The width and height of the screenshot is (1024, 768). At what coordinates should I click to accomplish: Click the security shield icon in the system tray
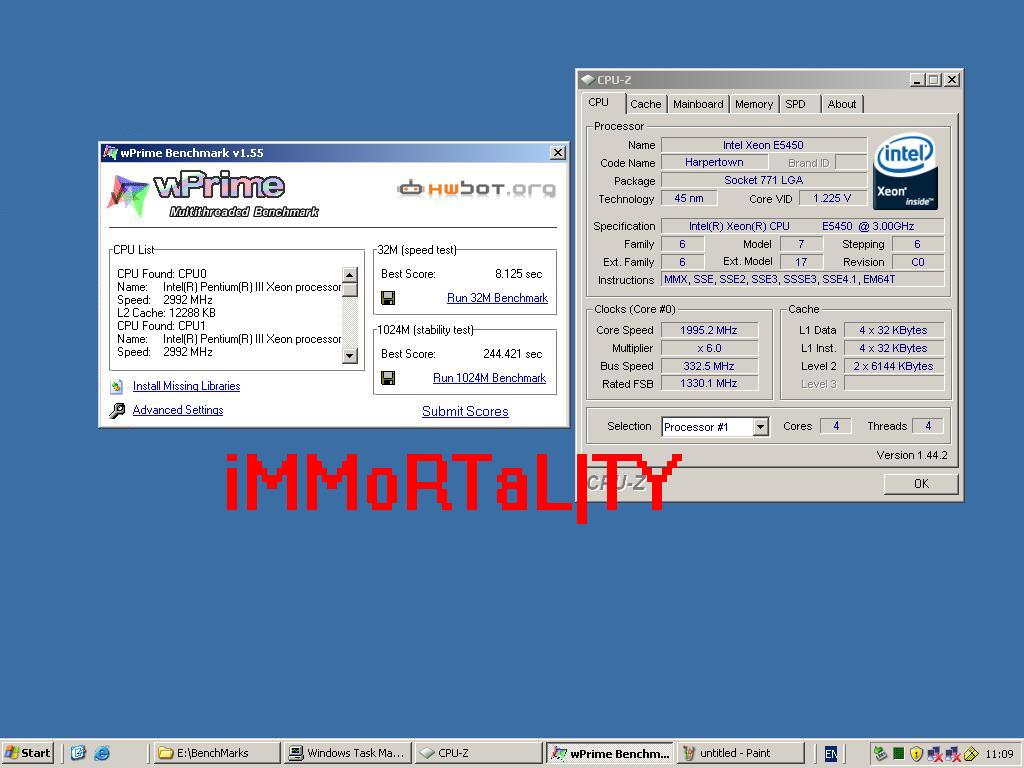pyautogui.click(x=916, y=754)
